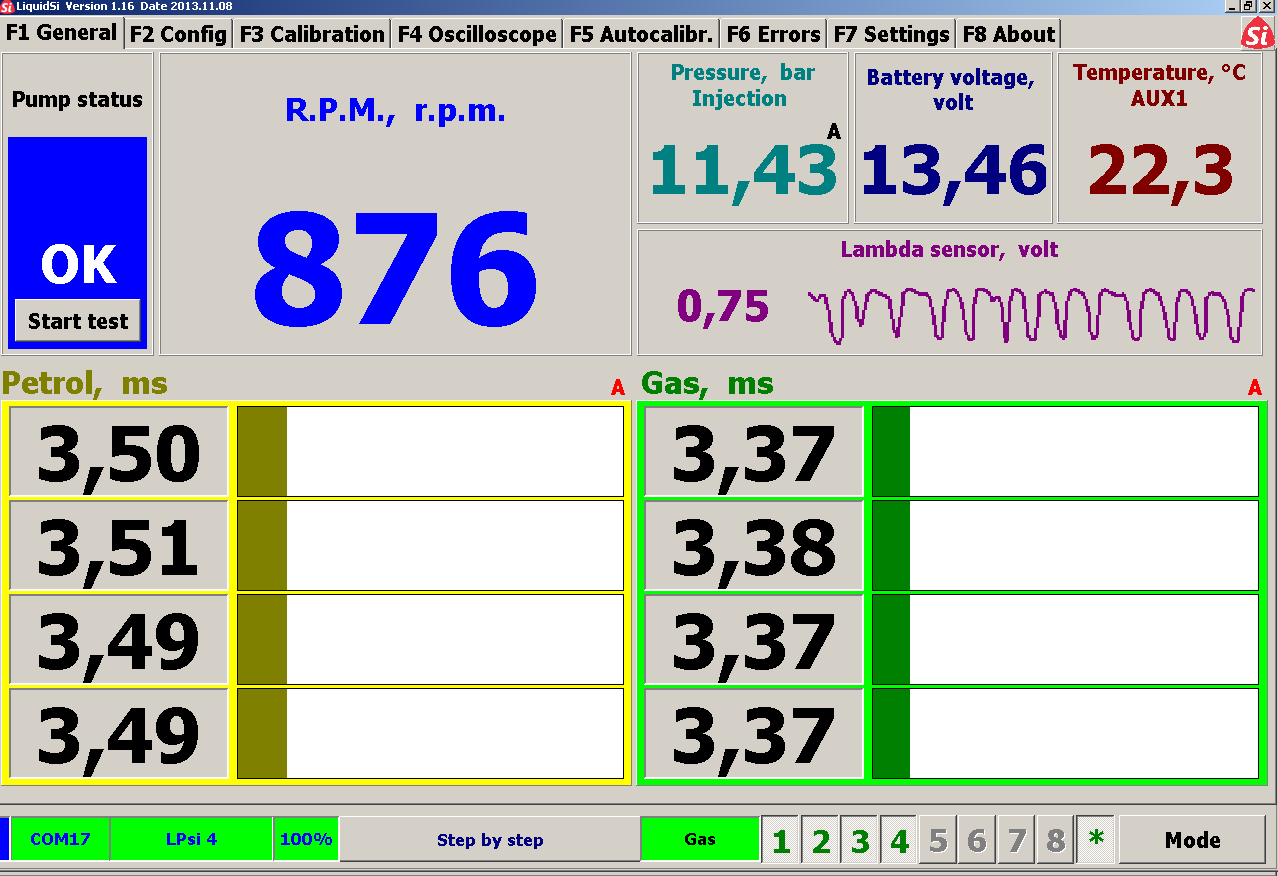Open the F6 Errors tab
This screenshot has width=1278, height=876.
coord(773,34)
